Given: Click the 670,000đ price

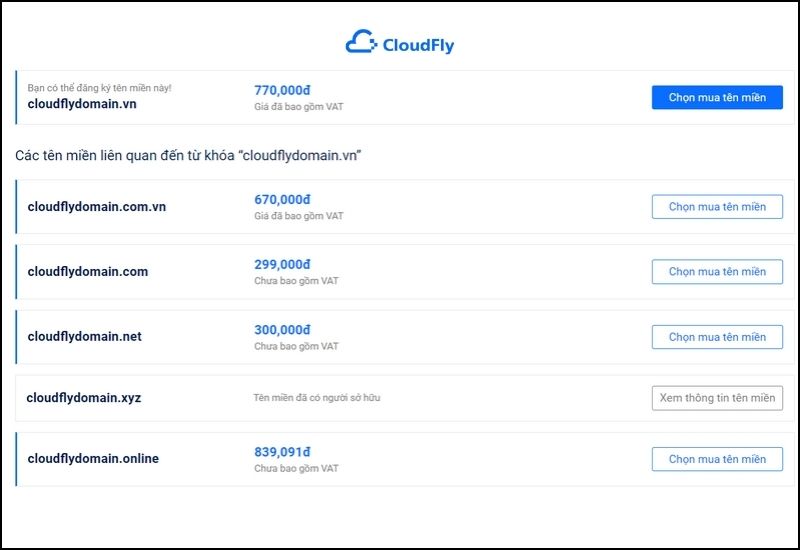Looking at the screenshot, I should tap(282, 199).
